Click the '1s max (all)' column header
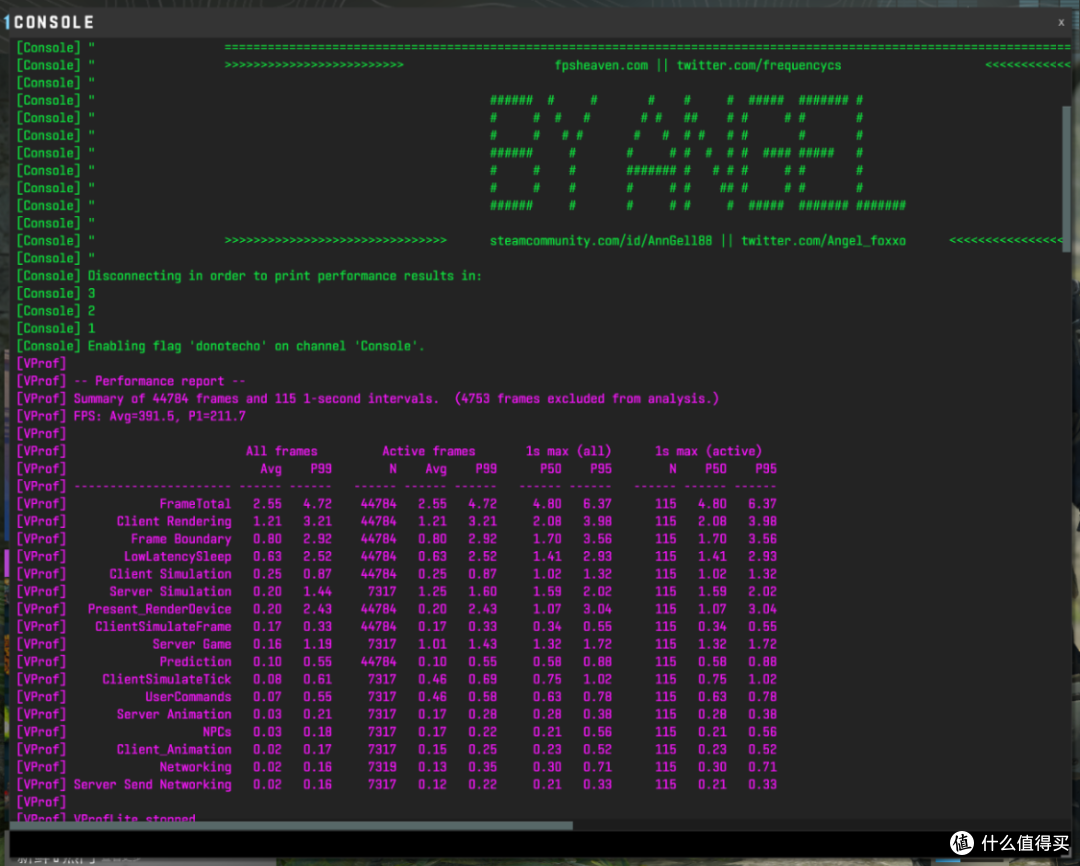This screenshot has height=866, width=1080. pyautogui.click(x=568, y=451)
